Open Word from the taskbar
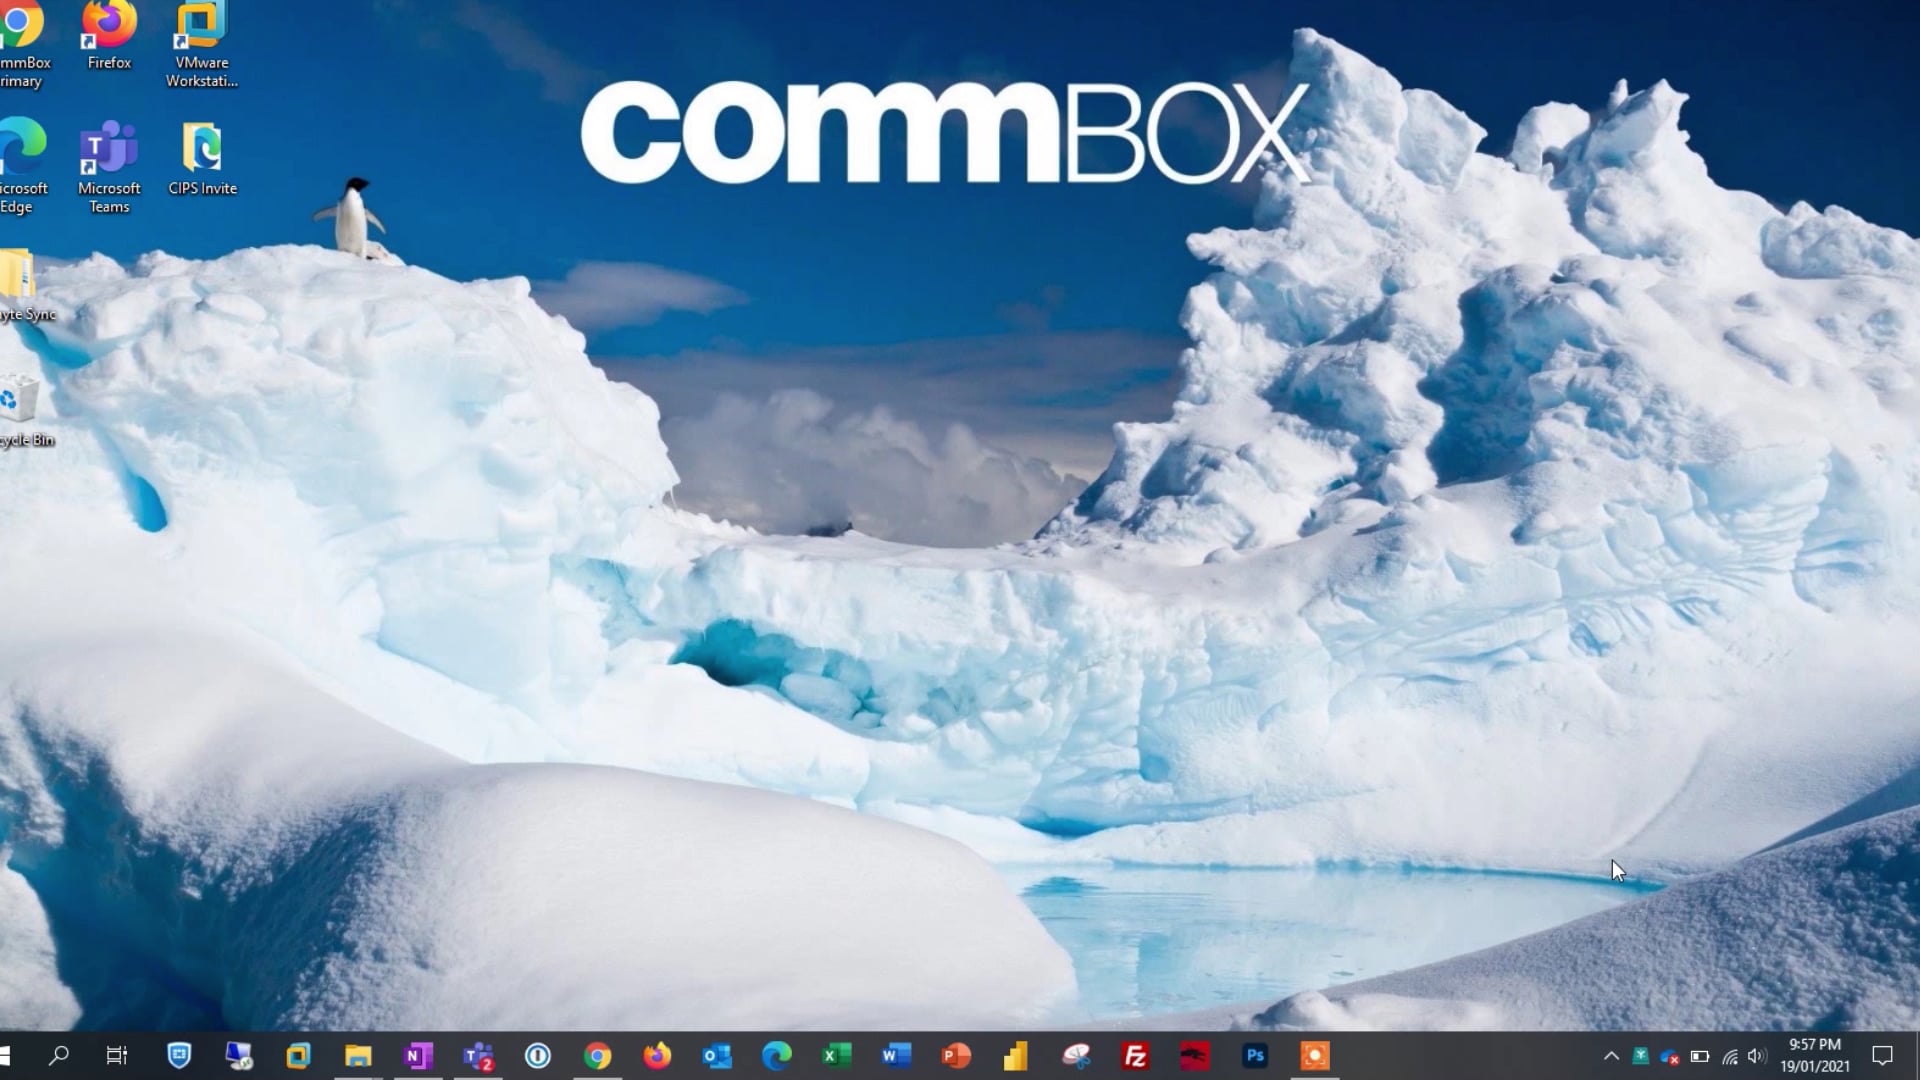 tap(896, 1055)
